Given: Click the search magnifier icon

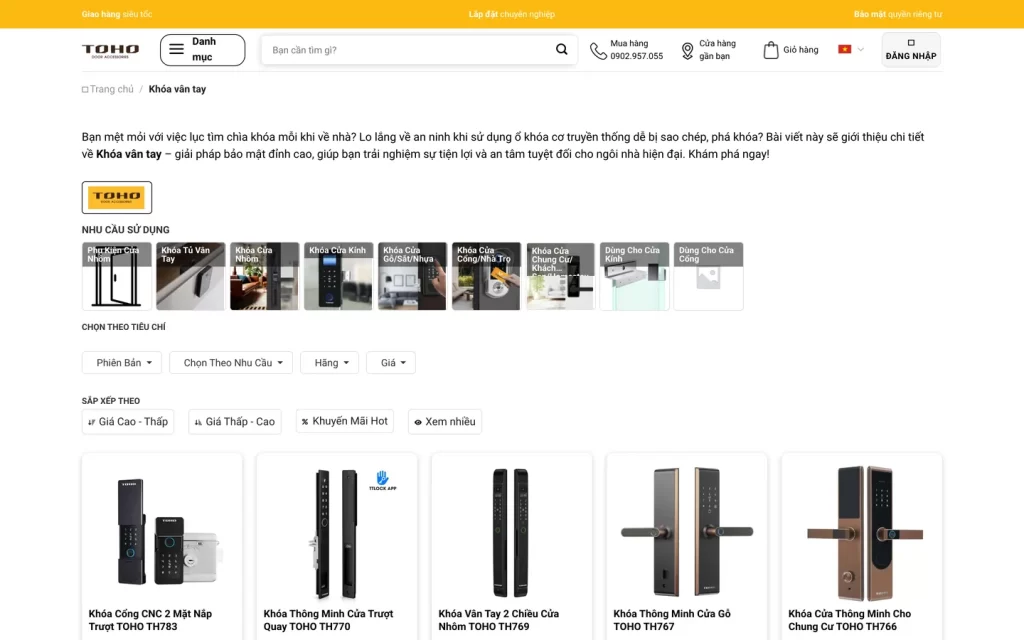Looking at the screenshot, I should click(562, 50).
